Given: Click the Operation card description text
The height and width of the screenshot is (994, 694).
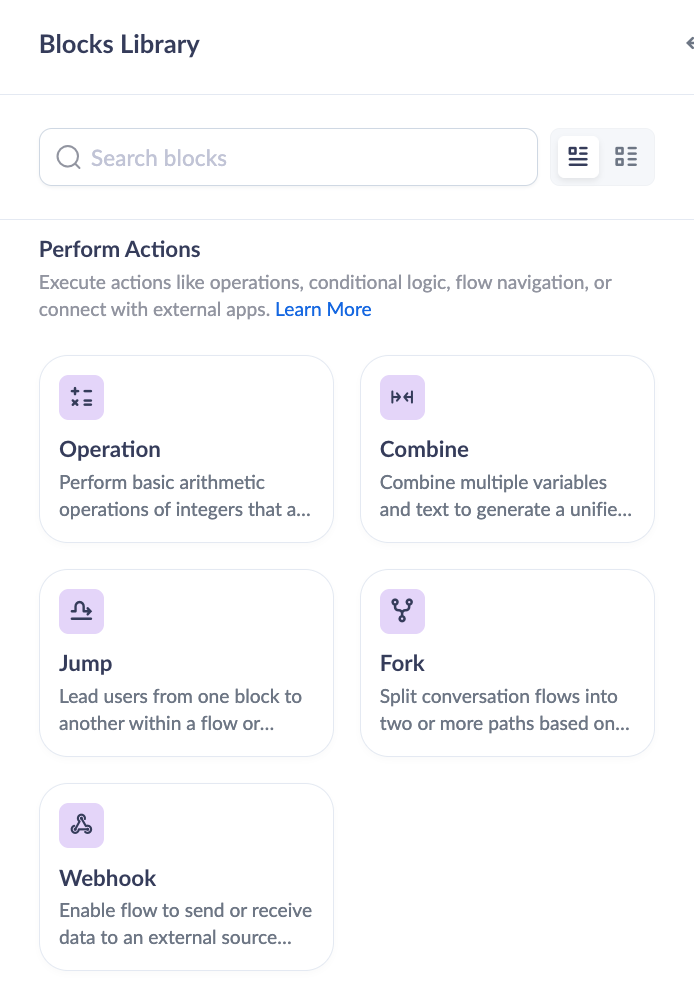Looking at the screenshot, I should [185, 496].
